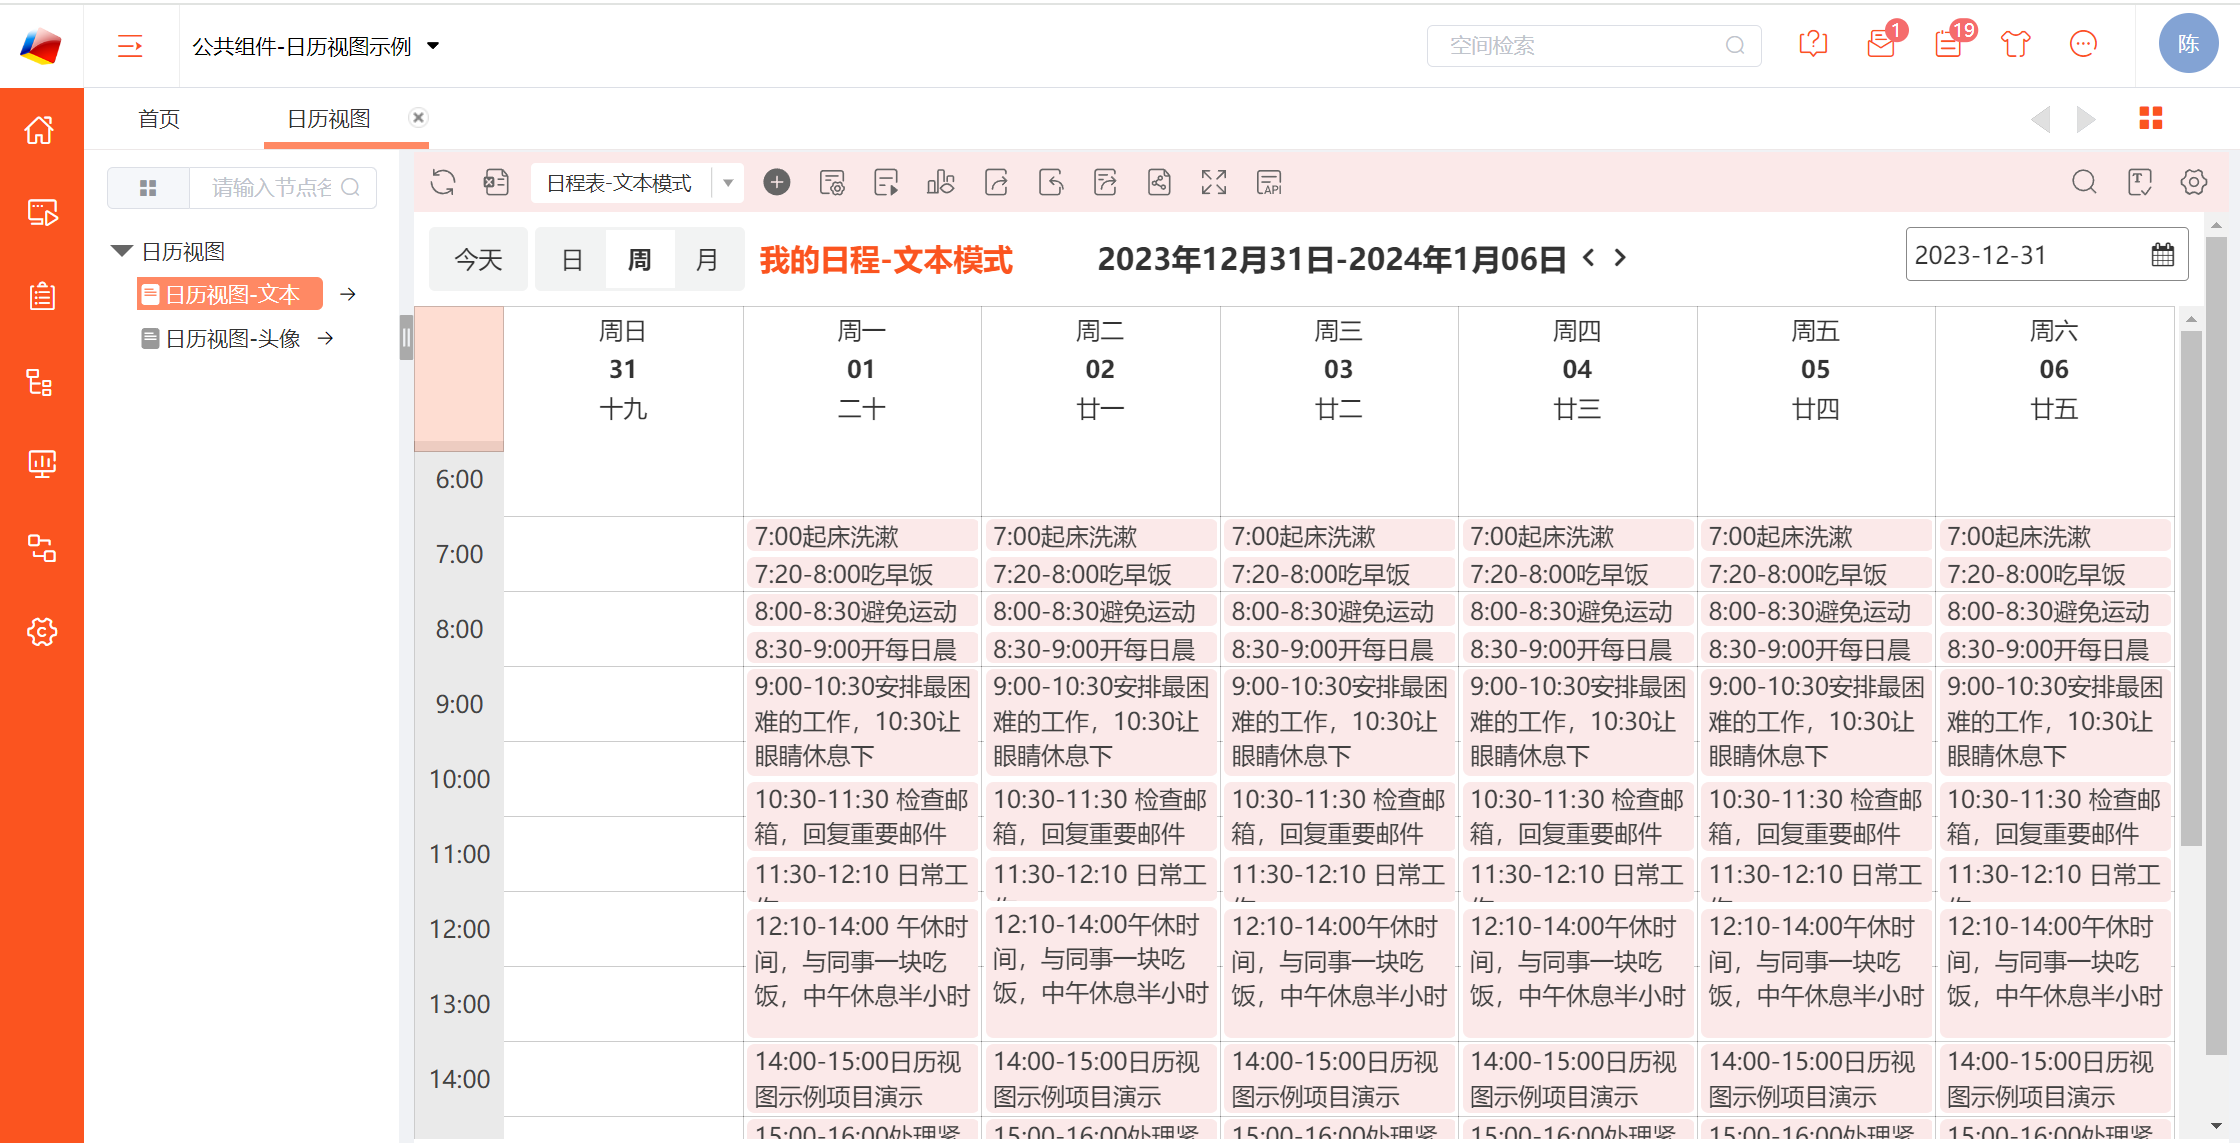Select 日历视图-文本 tree item

(231, 295)
